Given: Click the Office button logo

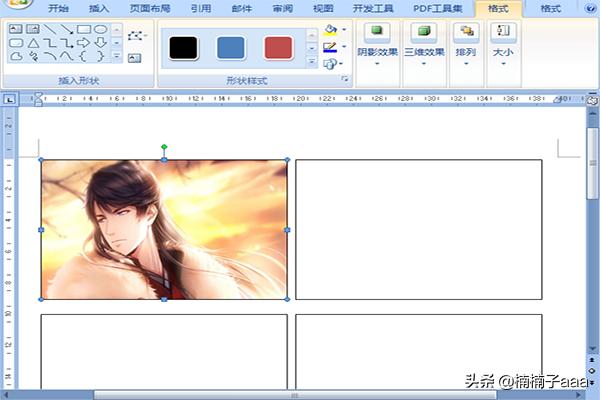Looking at the screenshot, I should click(x=18, y=3).
